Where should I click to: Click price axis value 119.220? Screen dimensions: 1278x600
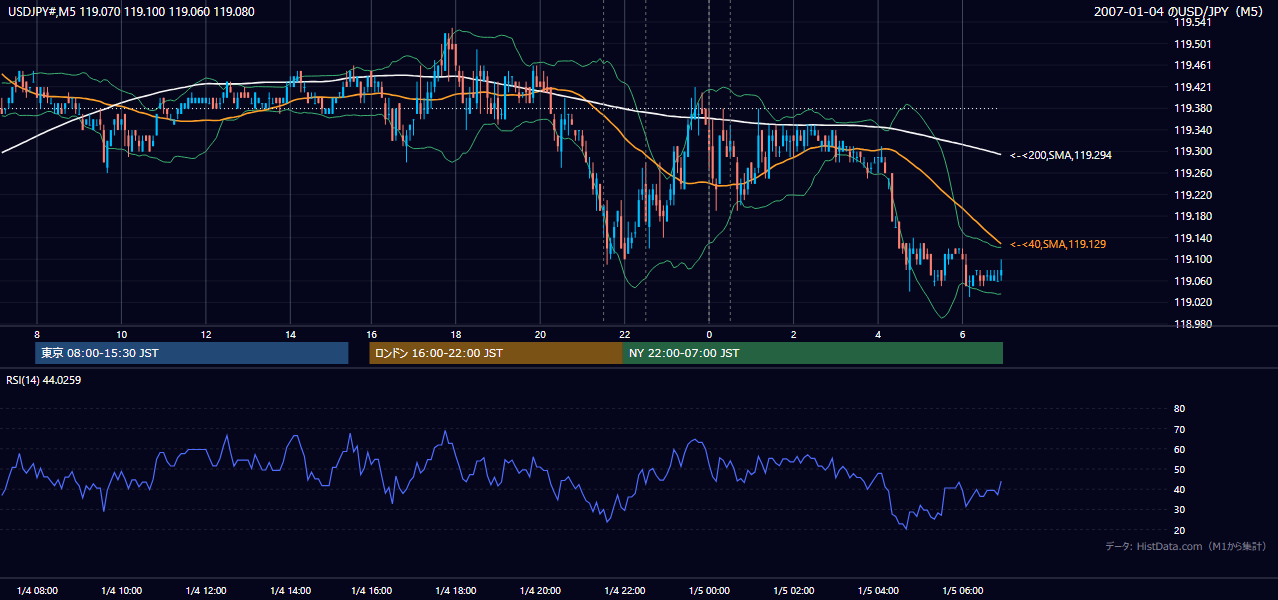tap(1192, 195)
